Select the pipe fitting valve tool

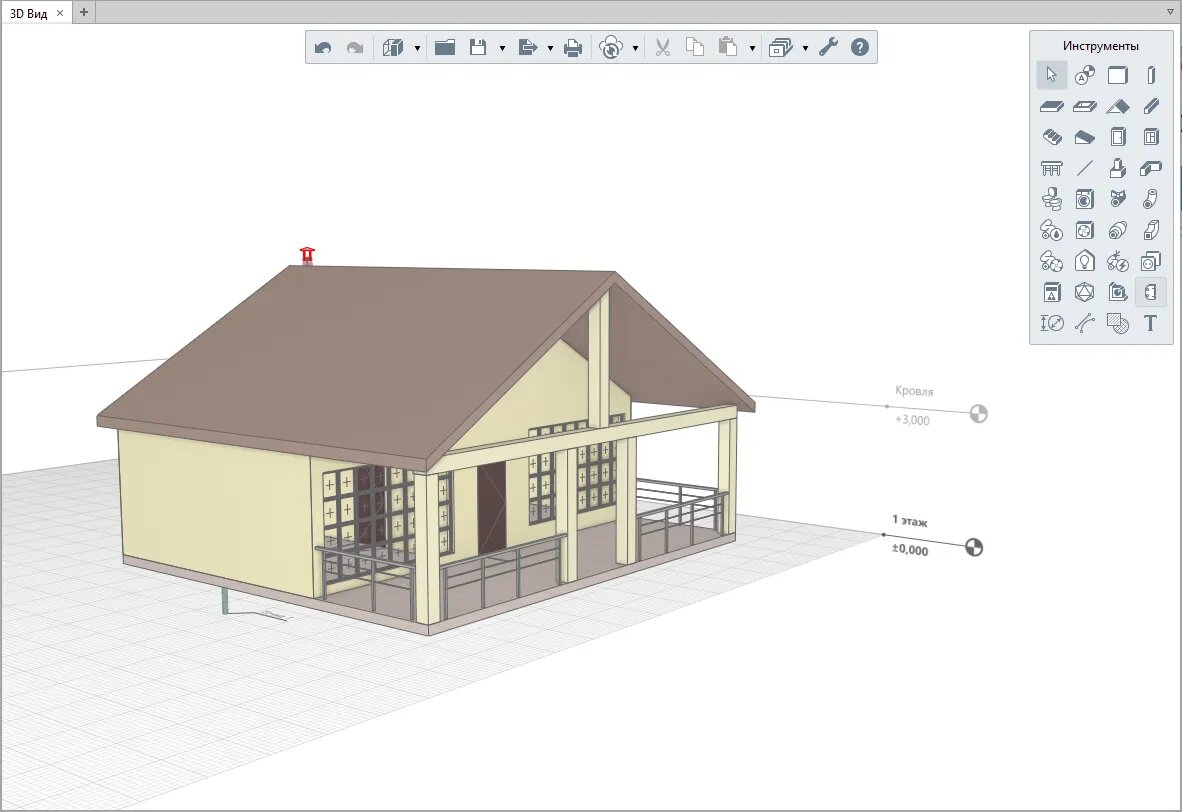pyautogui.click(x=1118, y=199)
